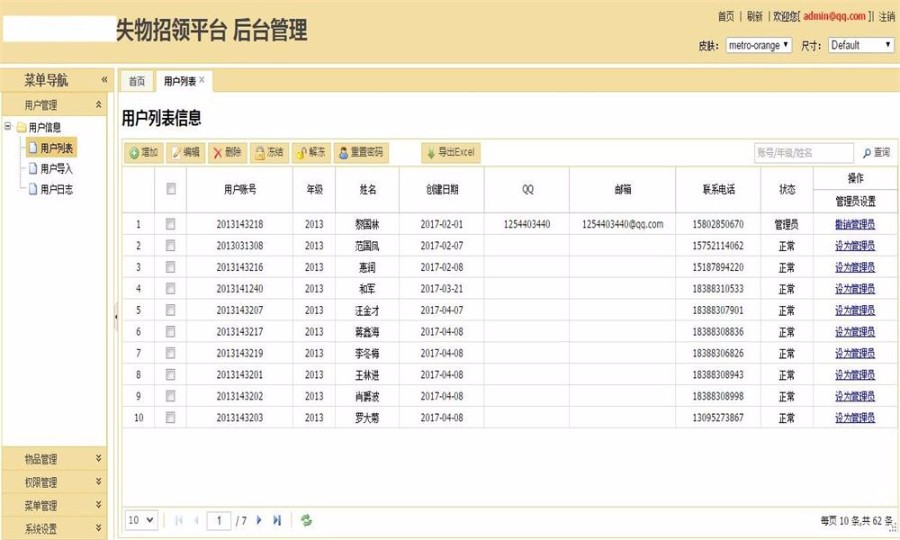This screenshot has height=540, width=900.
Task: Click 设为管理员 link for 2013143203
Action: coord(855,418)
